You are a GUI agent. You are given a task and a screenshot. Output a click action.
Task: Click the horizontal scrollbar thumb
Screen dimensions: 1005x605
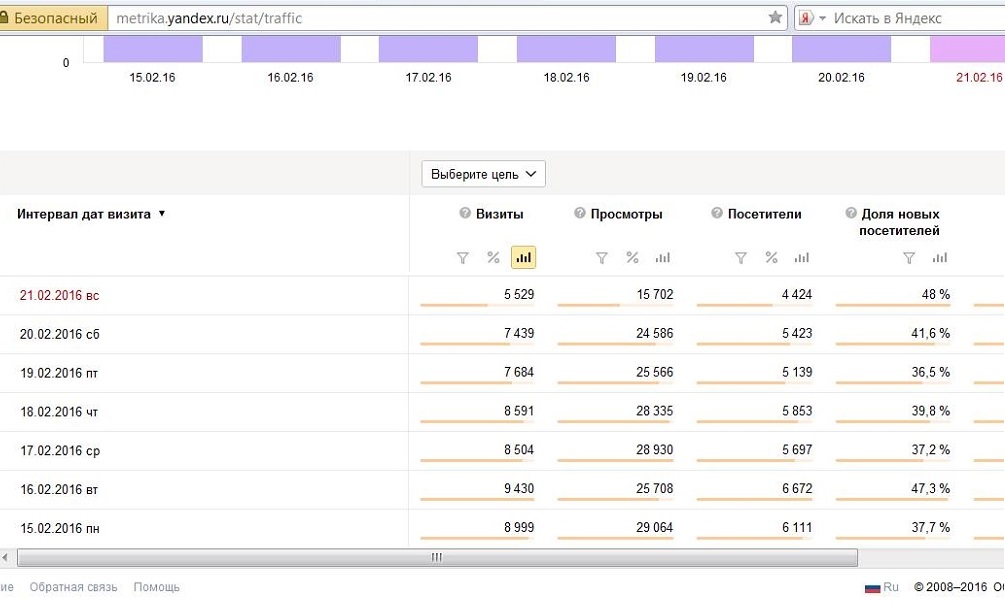click(437, 558)
